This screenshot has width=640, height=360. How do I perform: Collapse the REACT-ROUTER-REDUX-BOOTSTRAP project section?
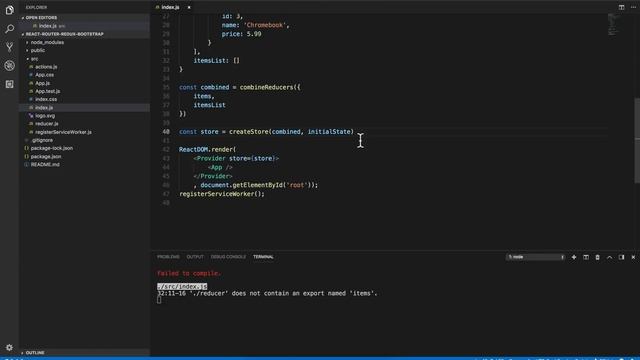click(64, 34)
